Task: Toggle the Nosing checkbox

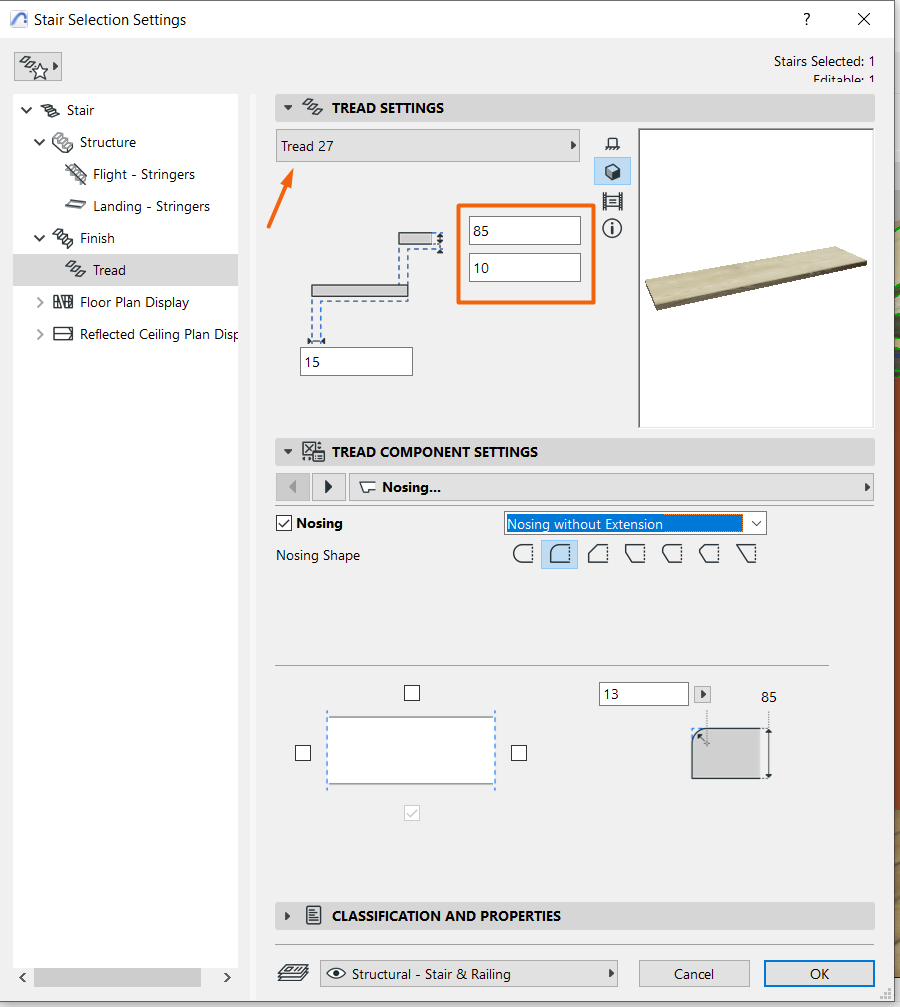Action: pyautogui.click(x=284, y=523)
